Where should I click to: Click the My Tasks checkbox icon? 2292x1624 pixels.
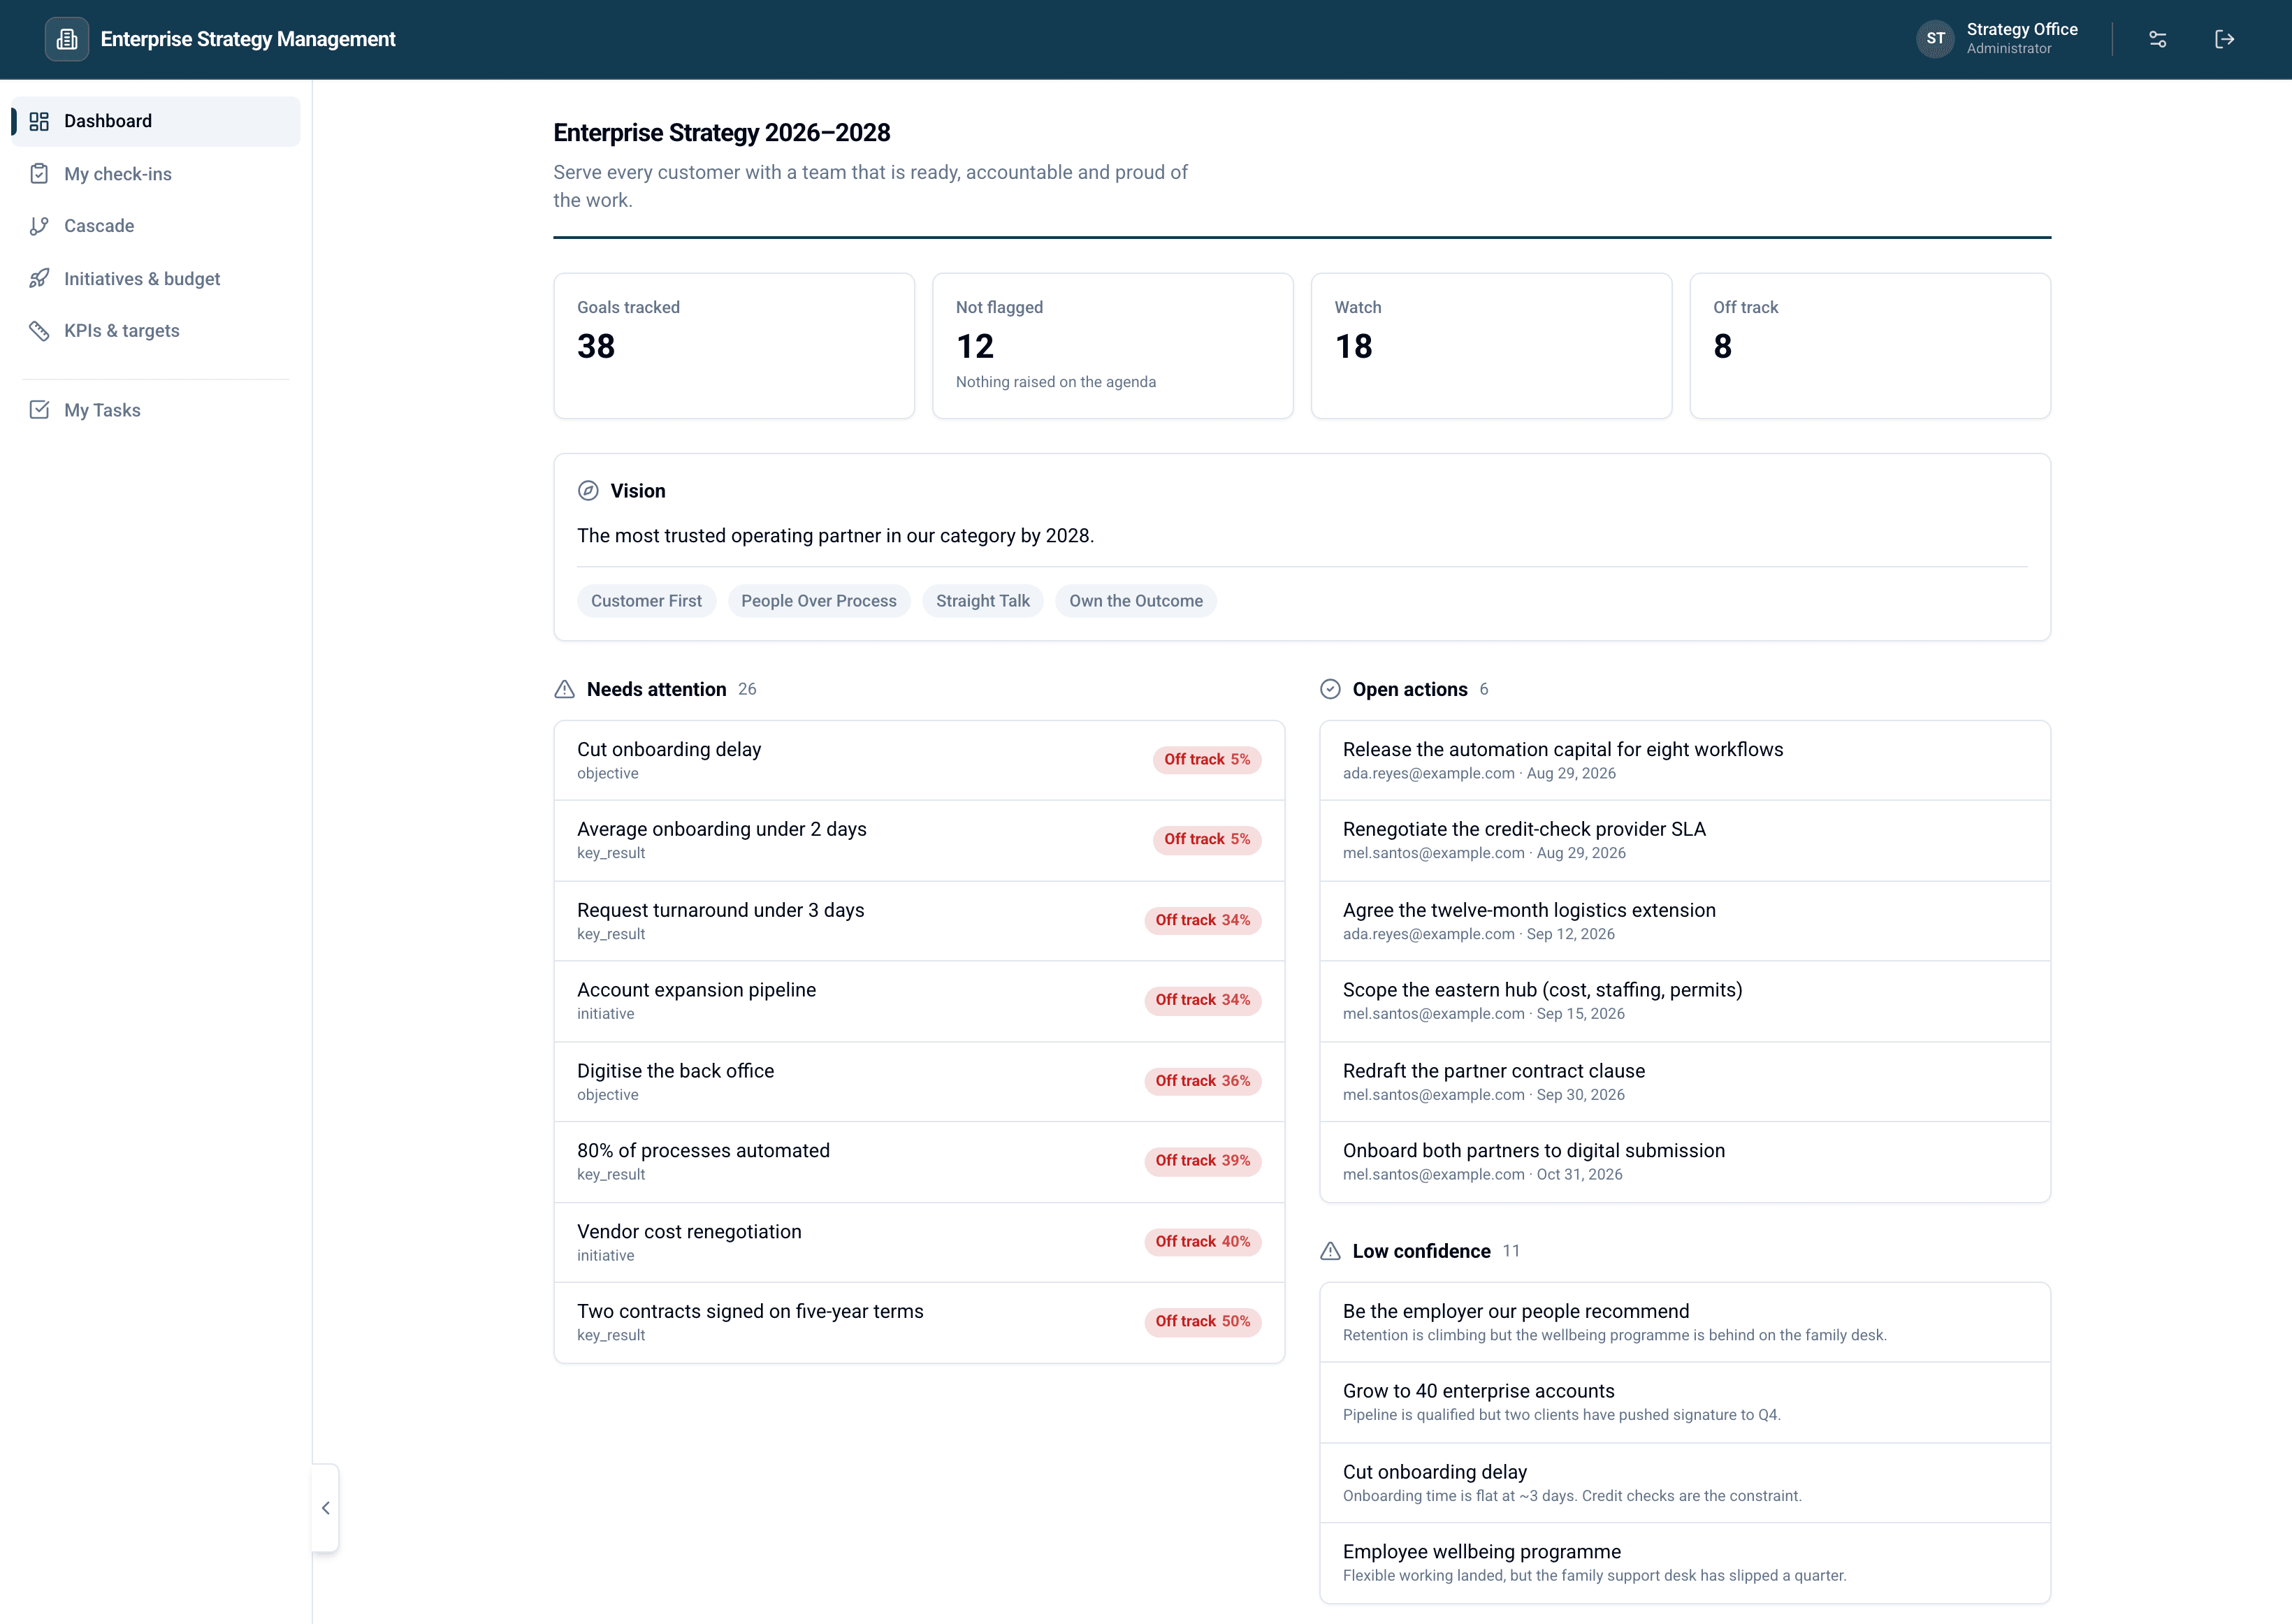click(x=39, y=410)
